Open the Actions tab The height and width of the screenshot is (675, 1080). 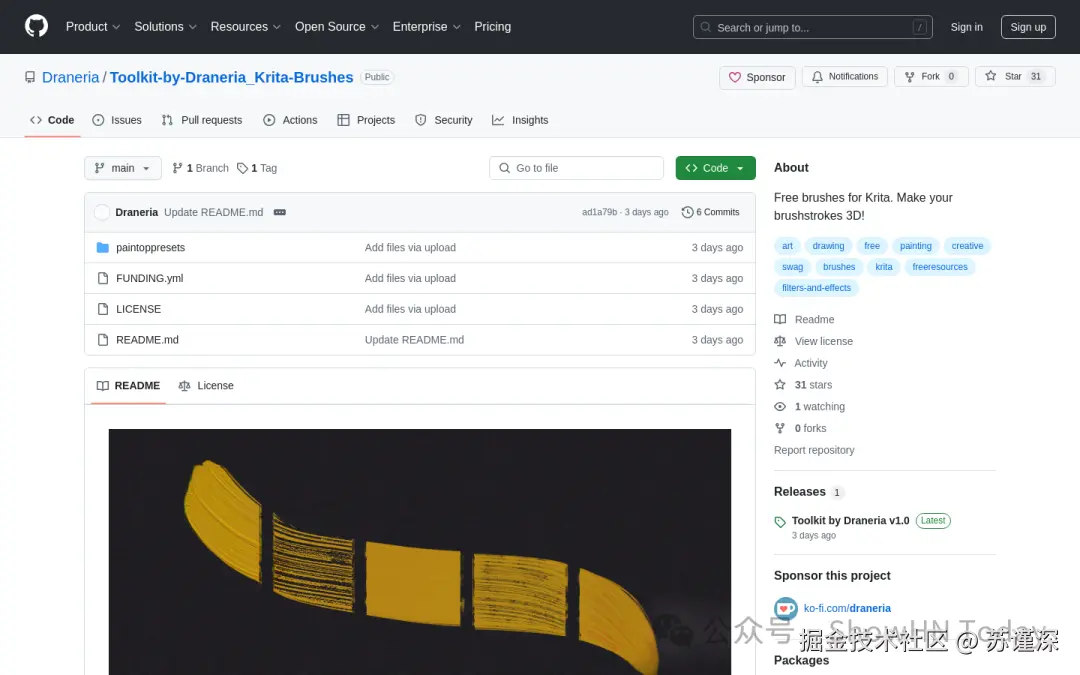click(x=290, y=120)
